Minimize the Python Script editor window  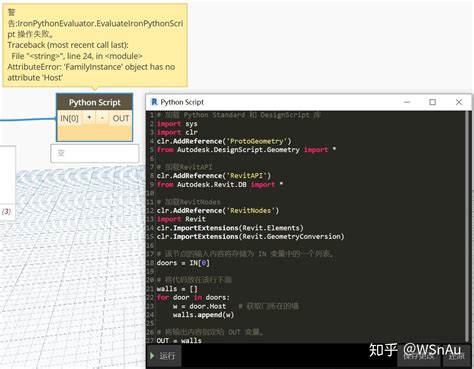click(407, 102)
